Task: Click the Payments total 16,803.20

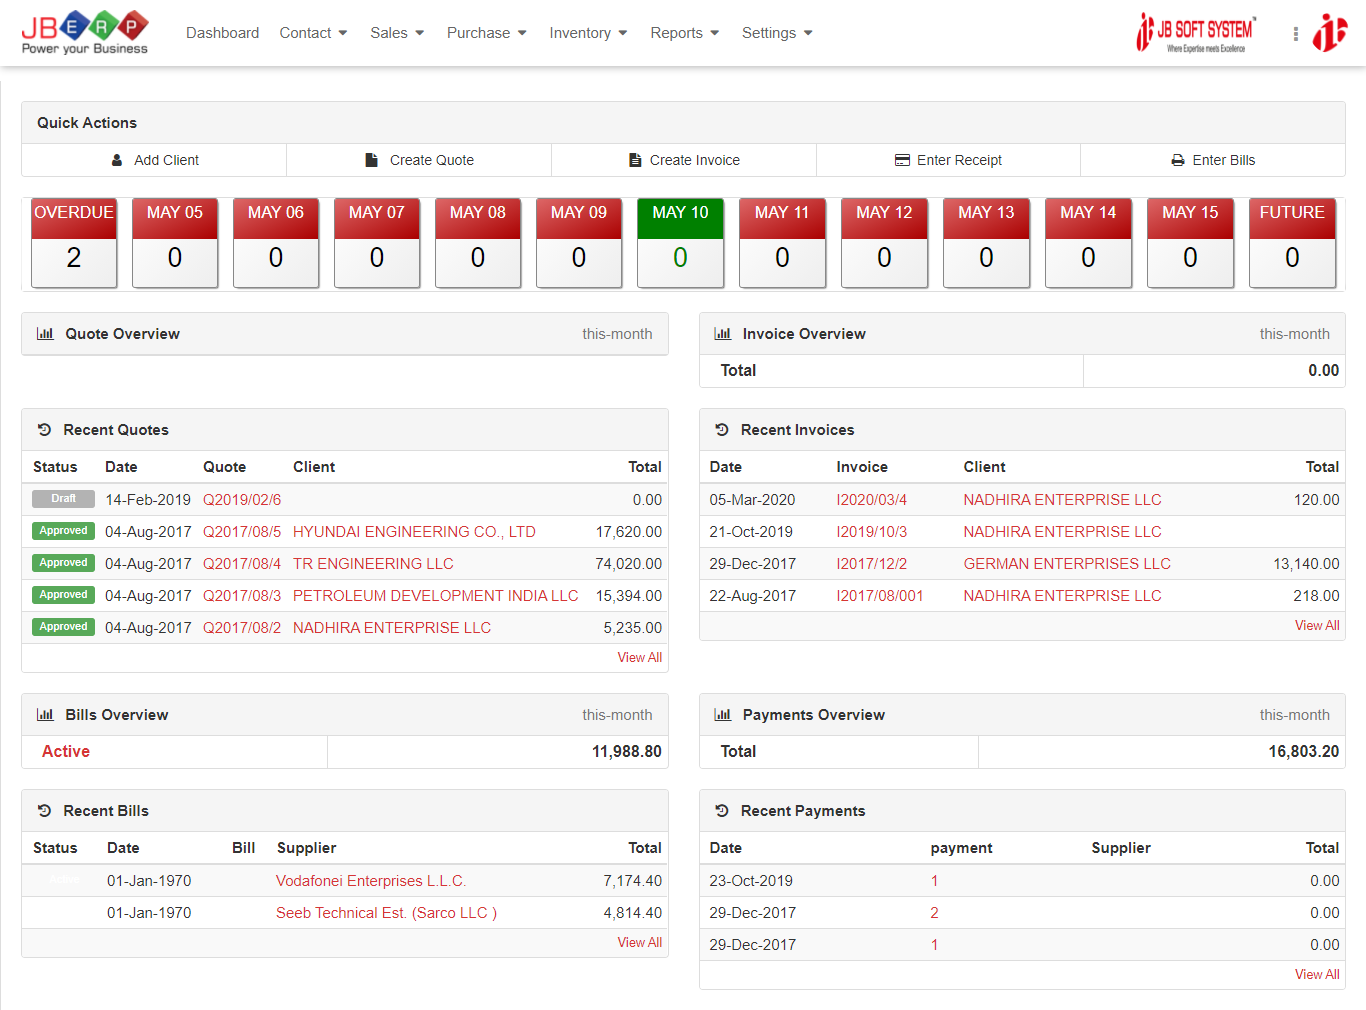Action: point(1304,752)
